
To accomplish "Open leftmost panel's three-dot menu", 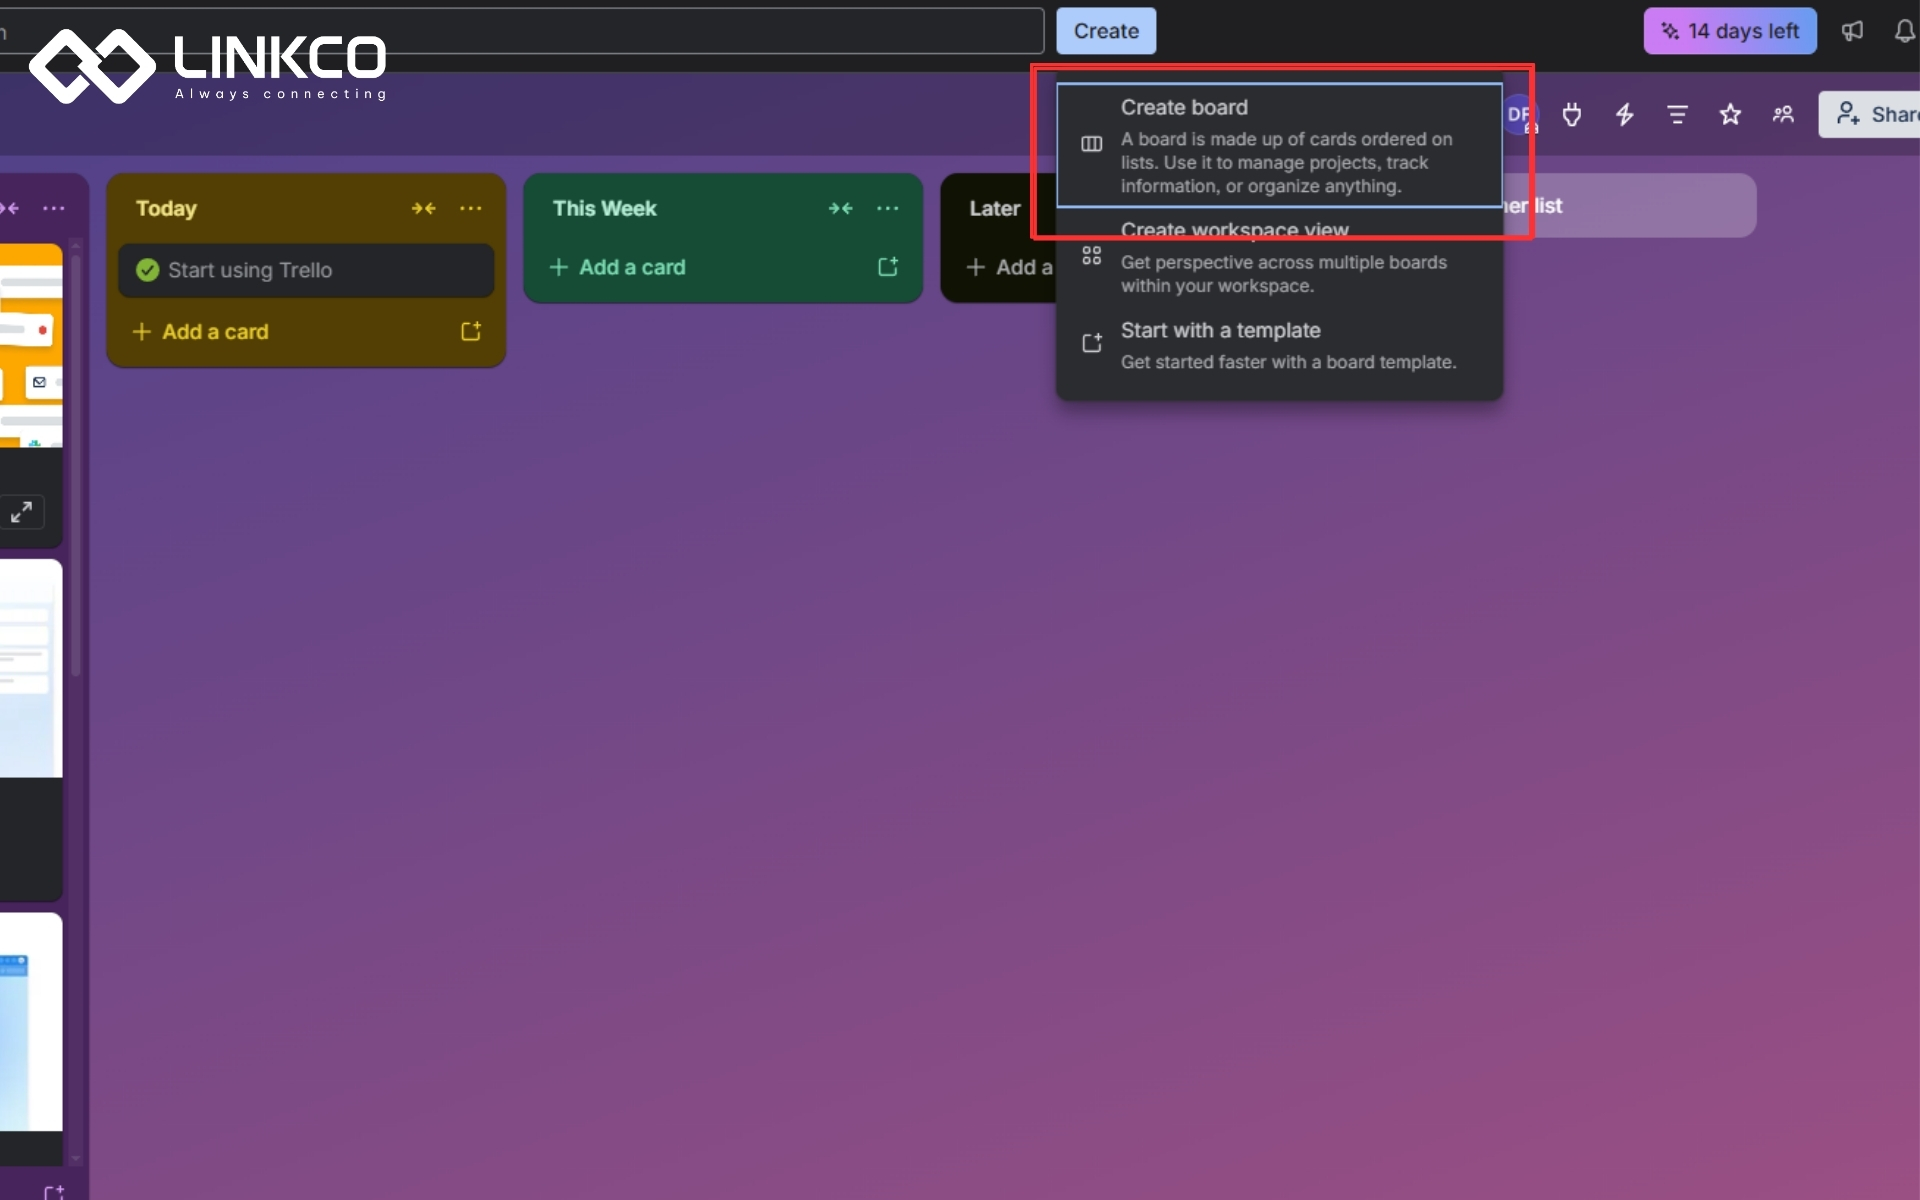I will click(53, 208).
